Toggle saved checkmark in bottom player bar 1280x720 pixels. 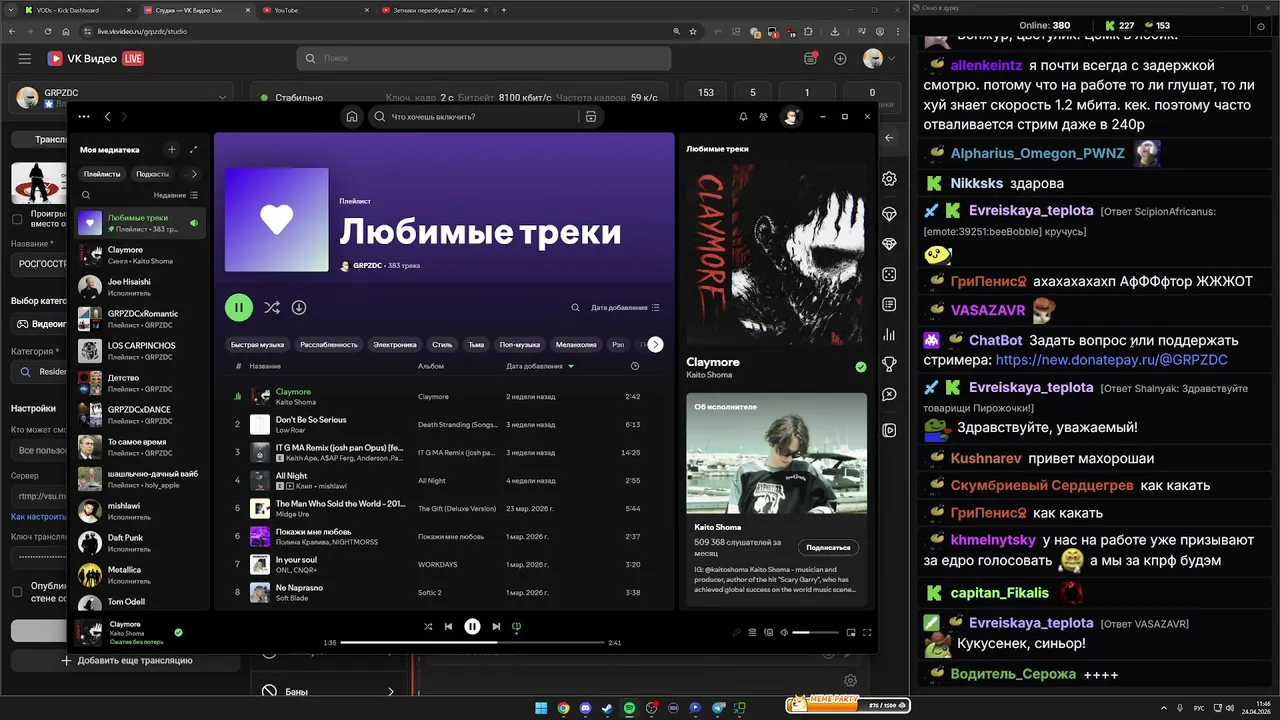point(178,632)
